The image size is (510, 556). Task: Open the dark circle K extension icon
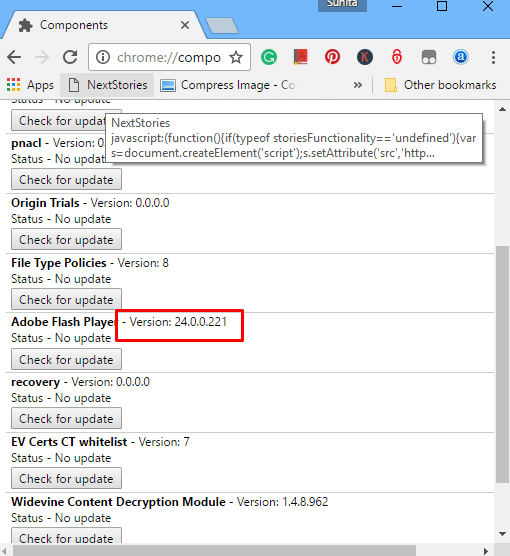coord(365,57)
